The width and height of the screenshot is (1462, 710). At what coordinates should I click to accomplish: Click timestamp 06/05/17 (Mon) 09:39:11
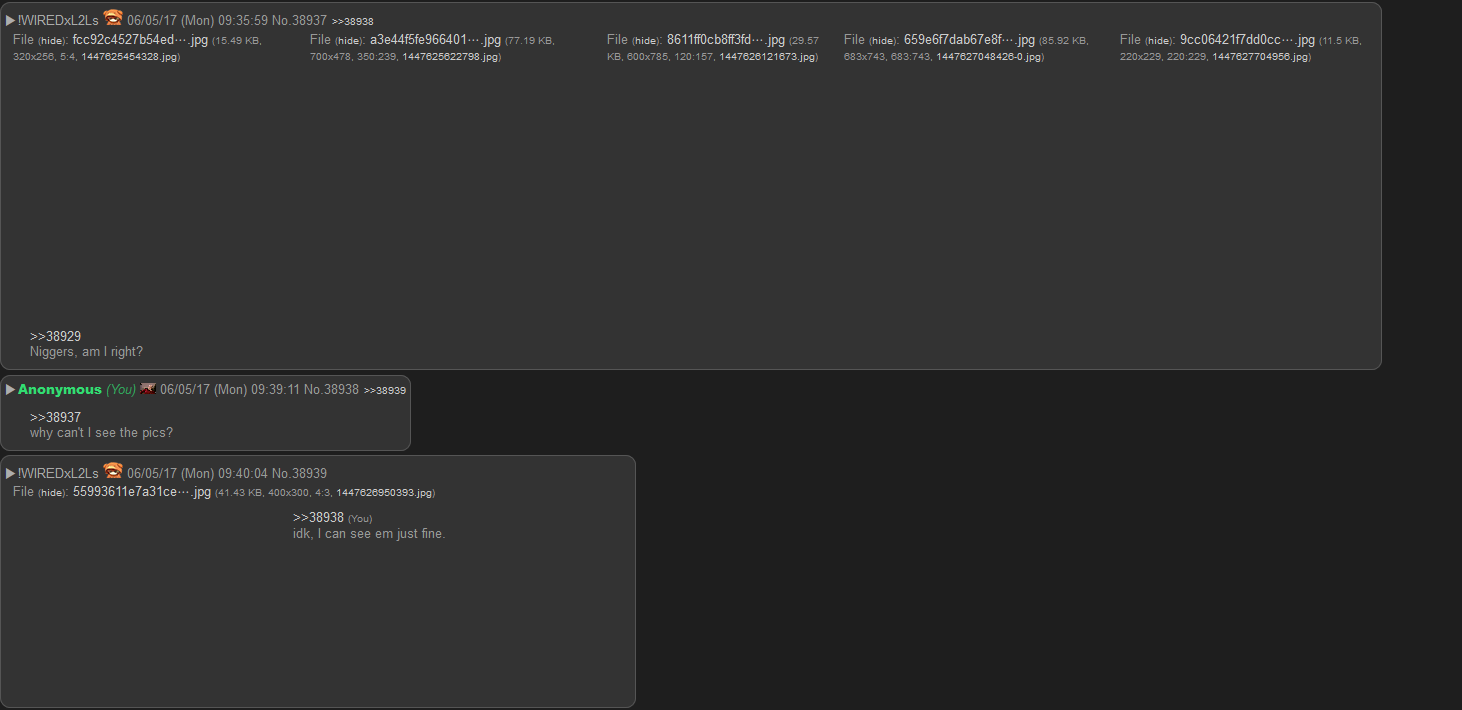(x=230, y=390)
